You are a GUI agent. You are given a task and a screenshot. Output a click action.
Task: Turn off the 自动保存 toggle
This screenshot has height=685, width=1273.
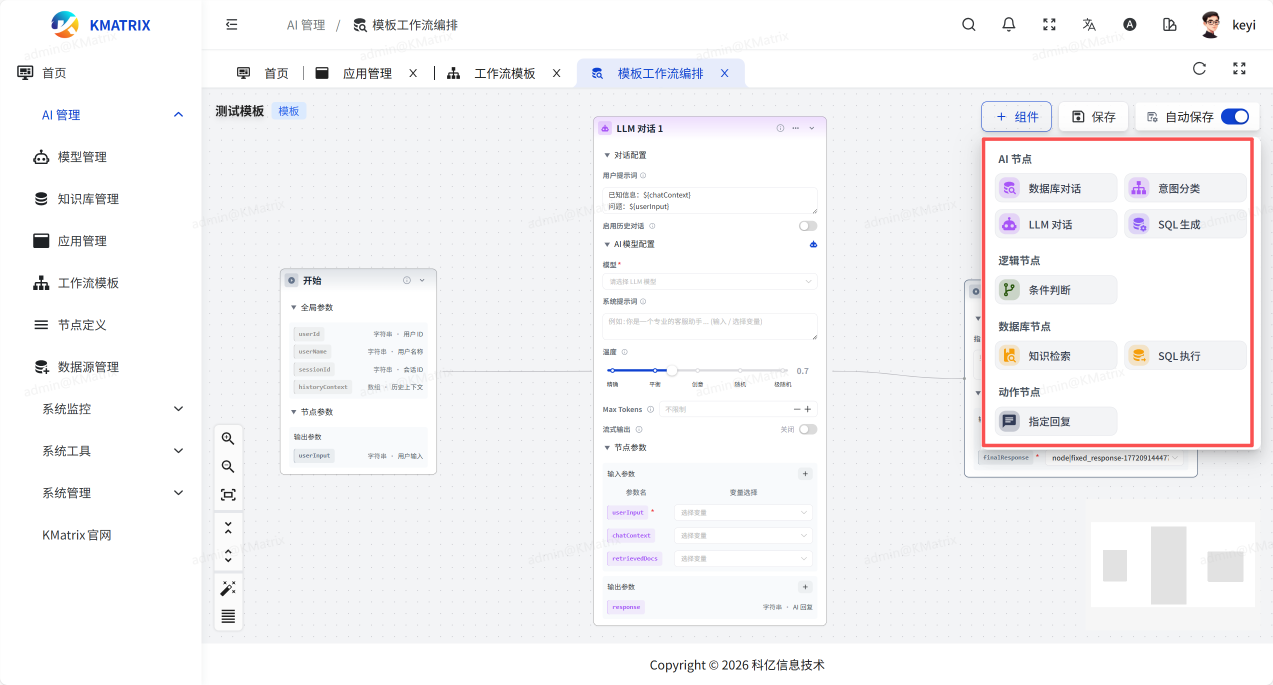(x=1234, y=117)
